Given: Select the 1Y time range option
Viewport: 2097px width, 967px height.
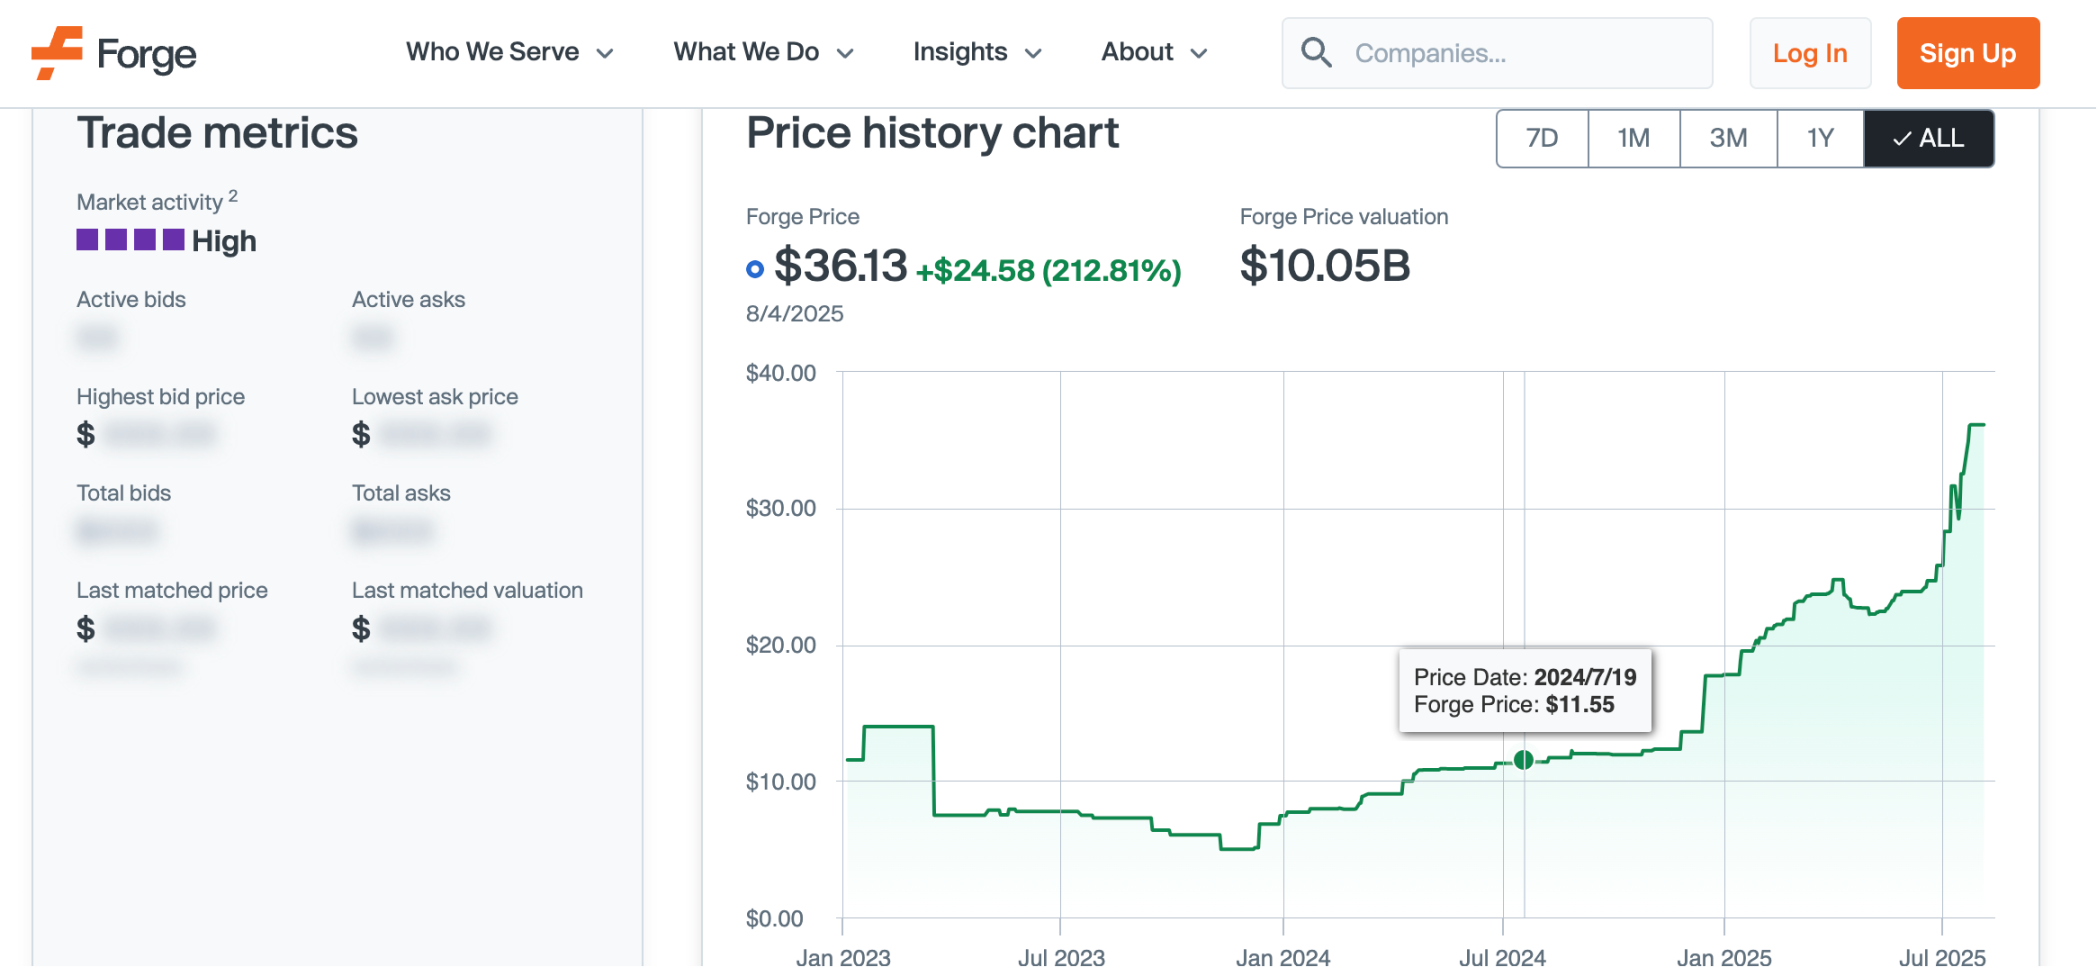Looking at the screenshot, I should [1819, 139].
